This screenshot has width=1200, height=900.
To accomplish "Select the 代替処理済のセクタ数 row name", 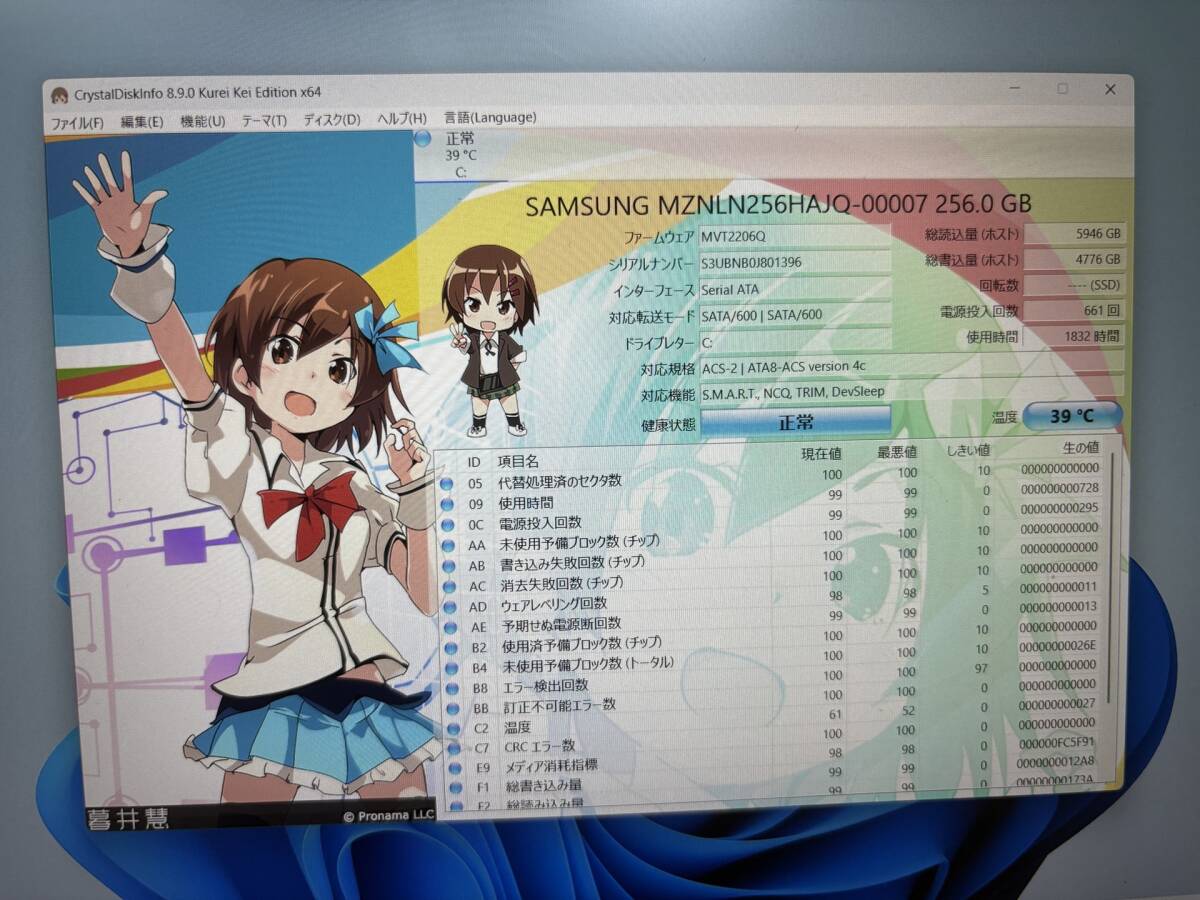I will pyautogui.click(x=559, y=482).
